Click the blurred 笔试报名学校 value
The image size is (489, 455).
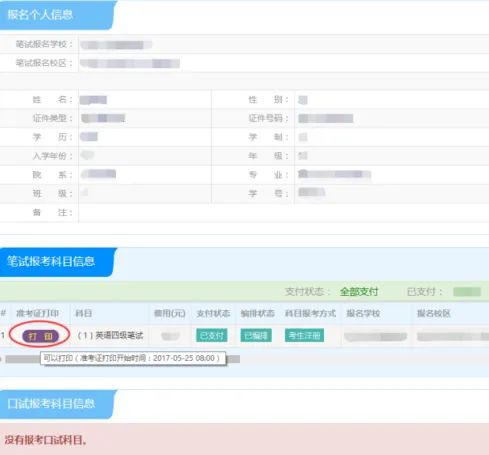coord(116,45)
